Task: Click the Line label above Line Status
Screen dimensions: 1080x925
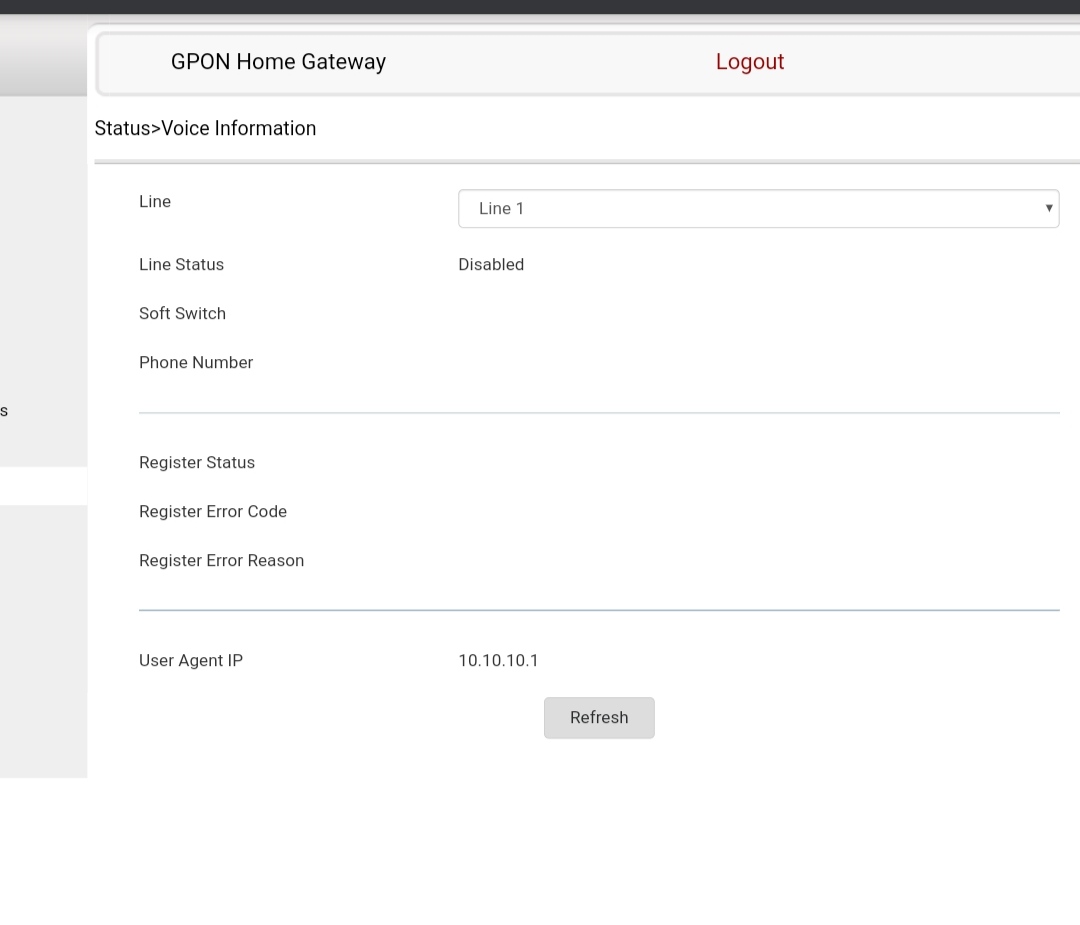Action: [155, 201]
